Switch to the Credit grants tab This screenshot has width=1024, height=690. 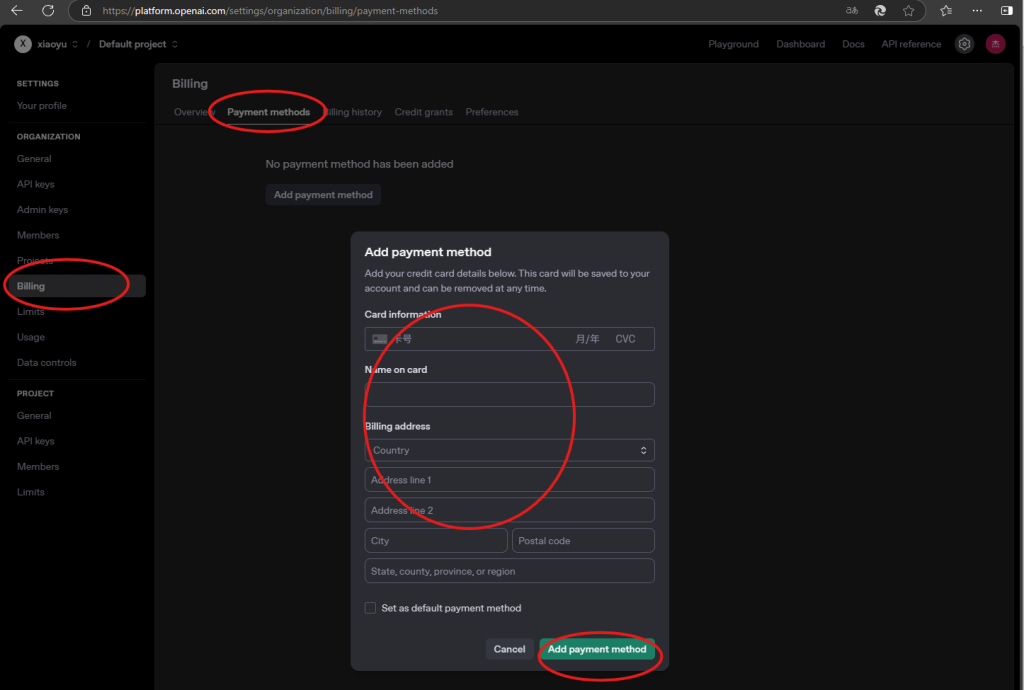(x=423, y=112)
